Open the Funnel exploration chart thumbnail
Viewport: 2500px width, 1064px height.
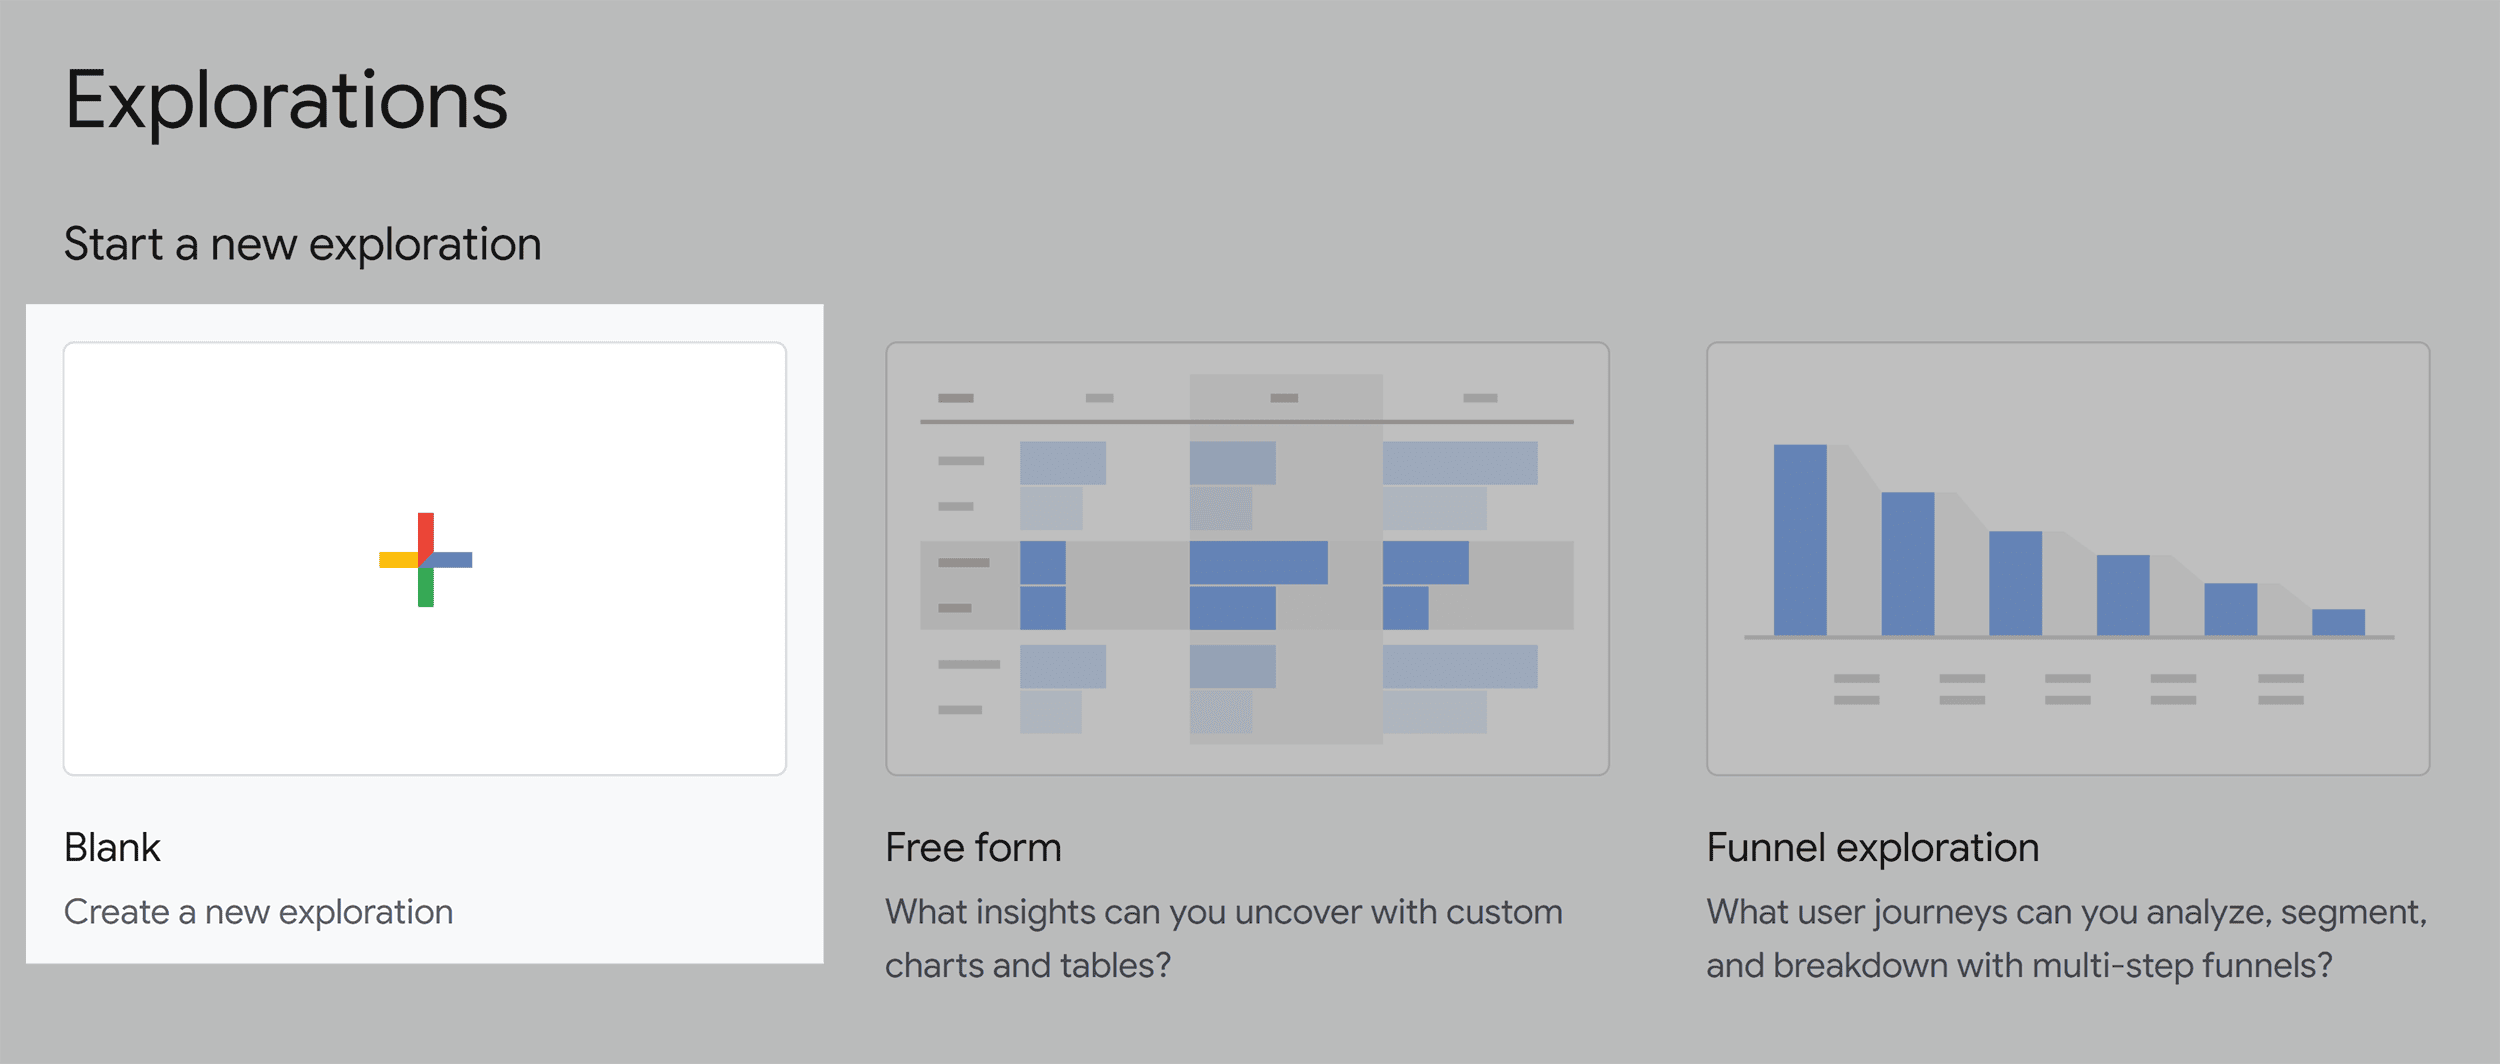pos(2068,559)
